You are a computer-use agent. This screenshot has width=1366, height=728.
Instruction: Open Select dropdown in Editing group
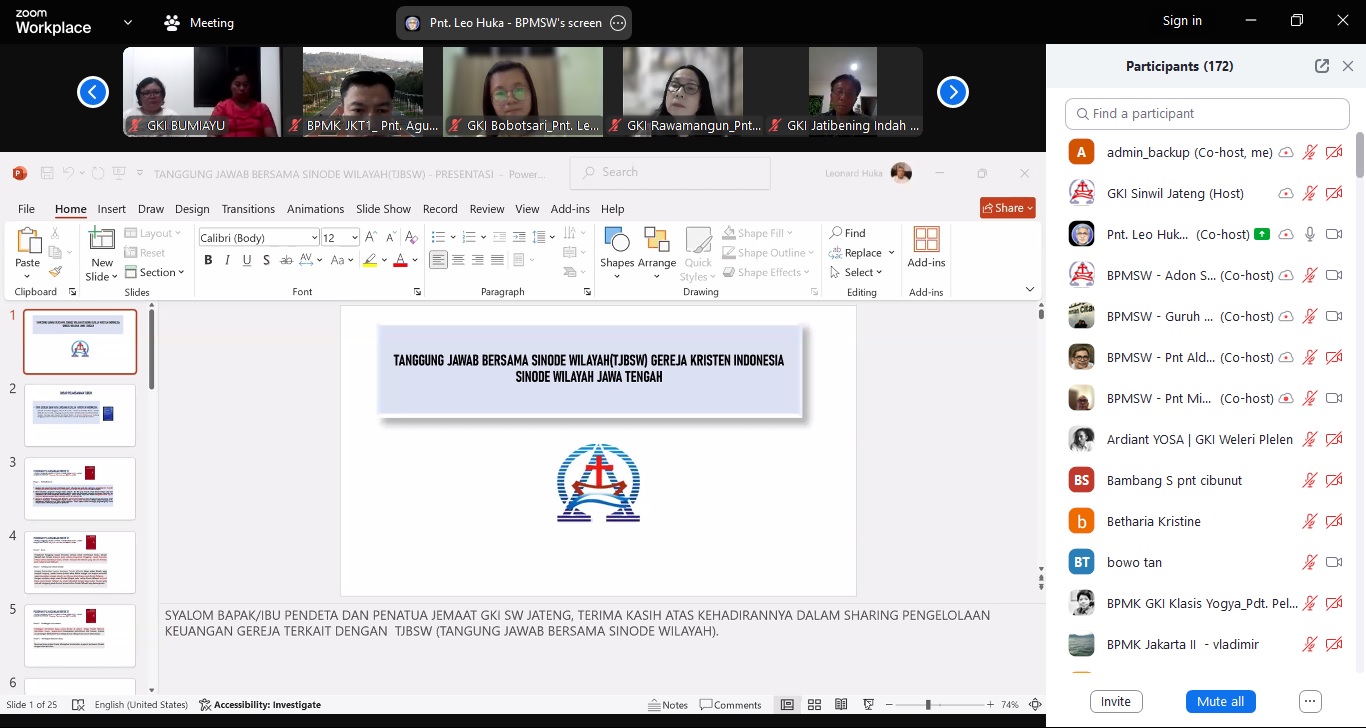[856, 272]
